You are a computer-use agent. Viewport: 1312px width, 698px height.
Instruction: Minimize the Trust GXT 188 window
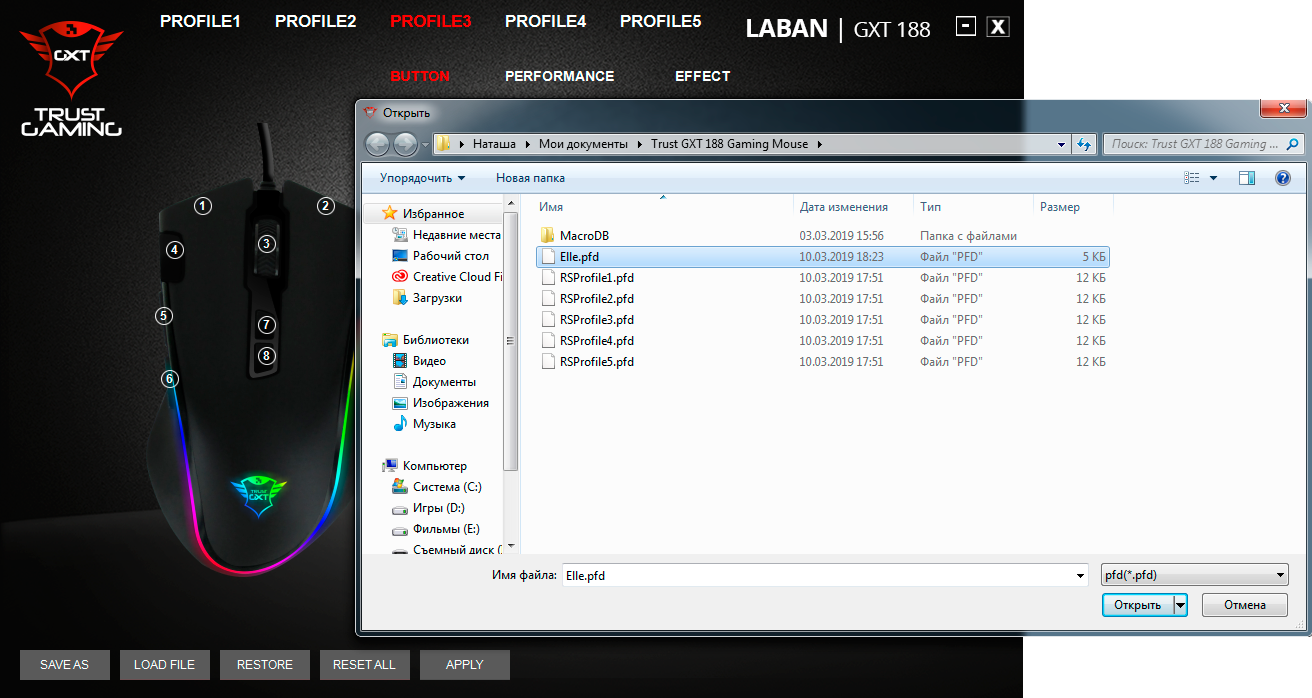pyautogui.click(x=966, y=27)
